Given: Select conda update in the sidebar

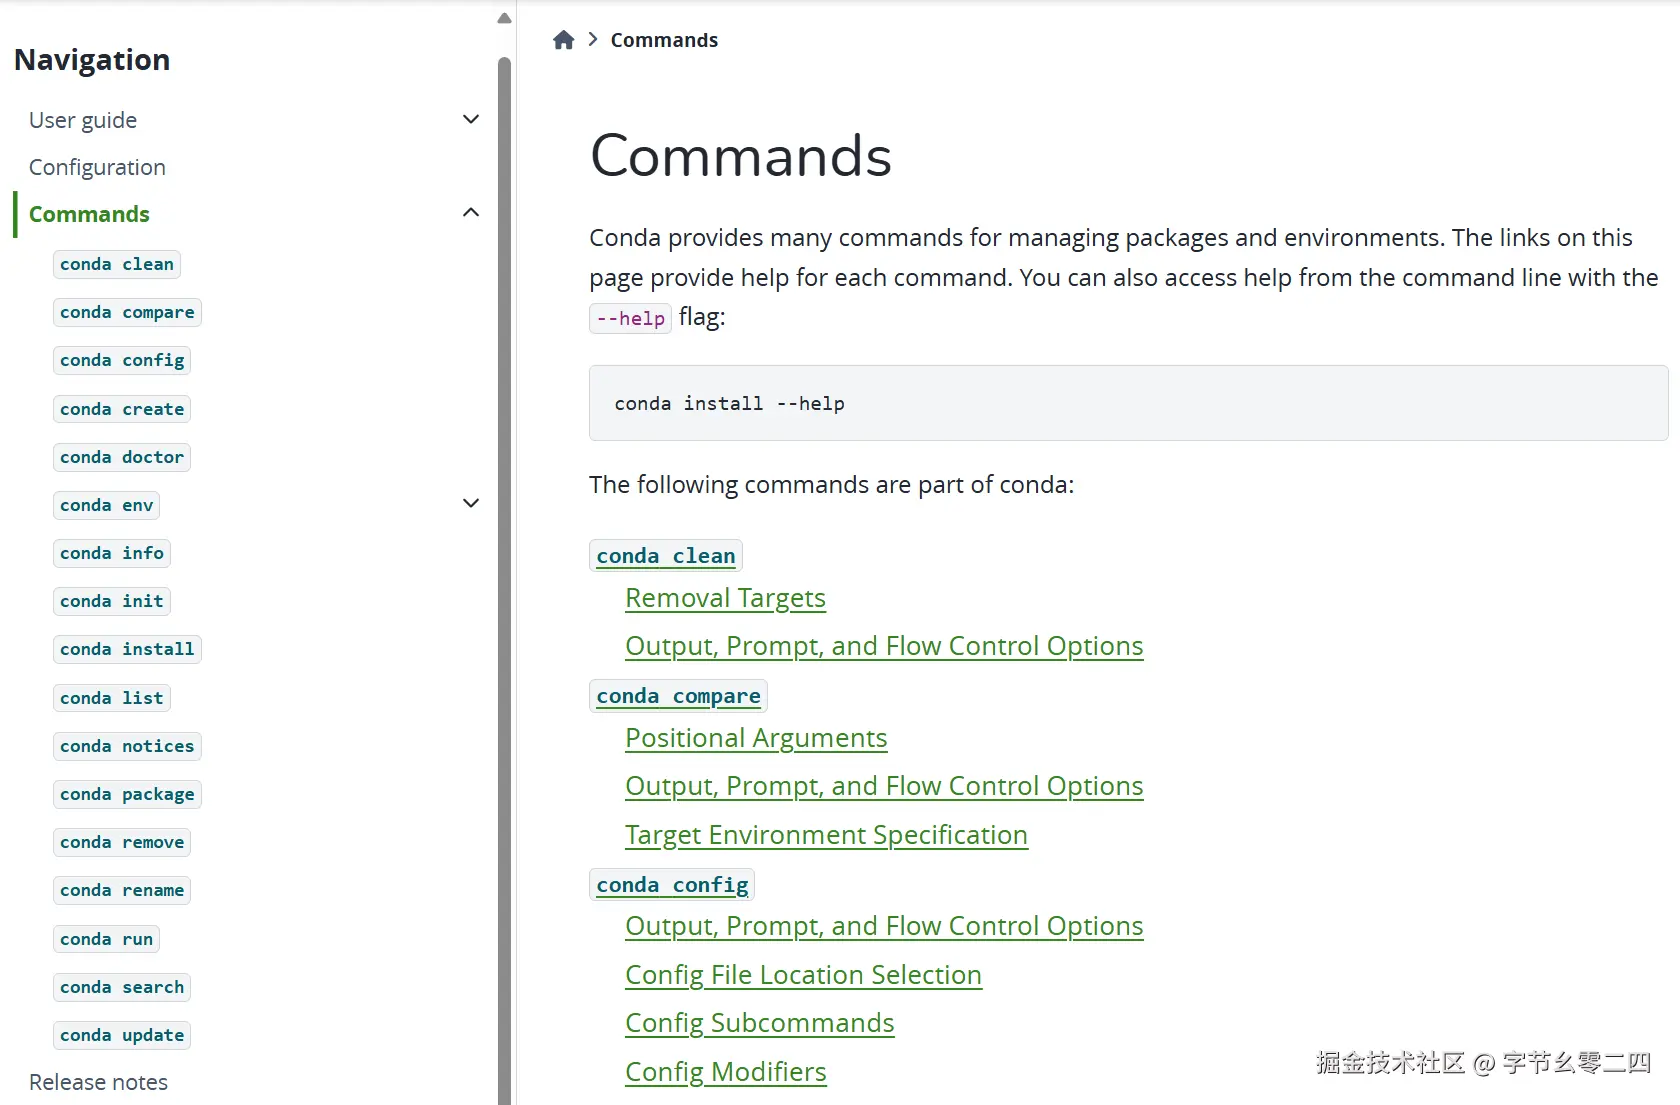Looking at the screenshot, I should click(x=122, y=1035).
